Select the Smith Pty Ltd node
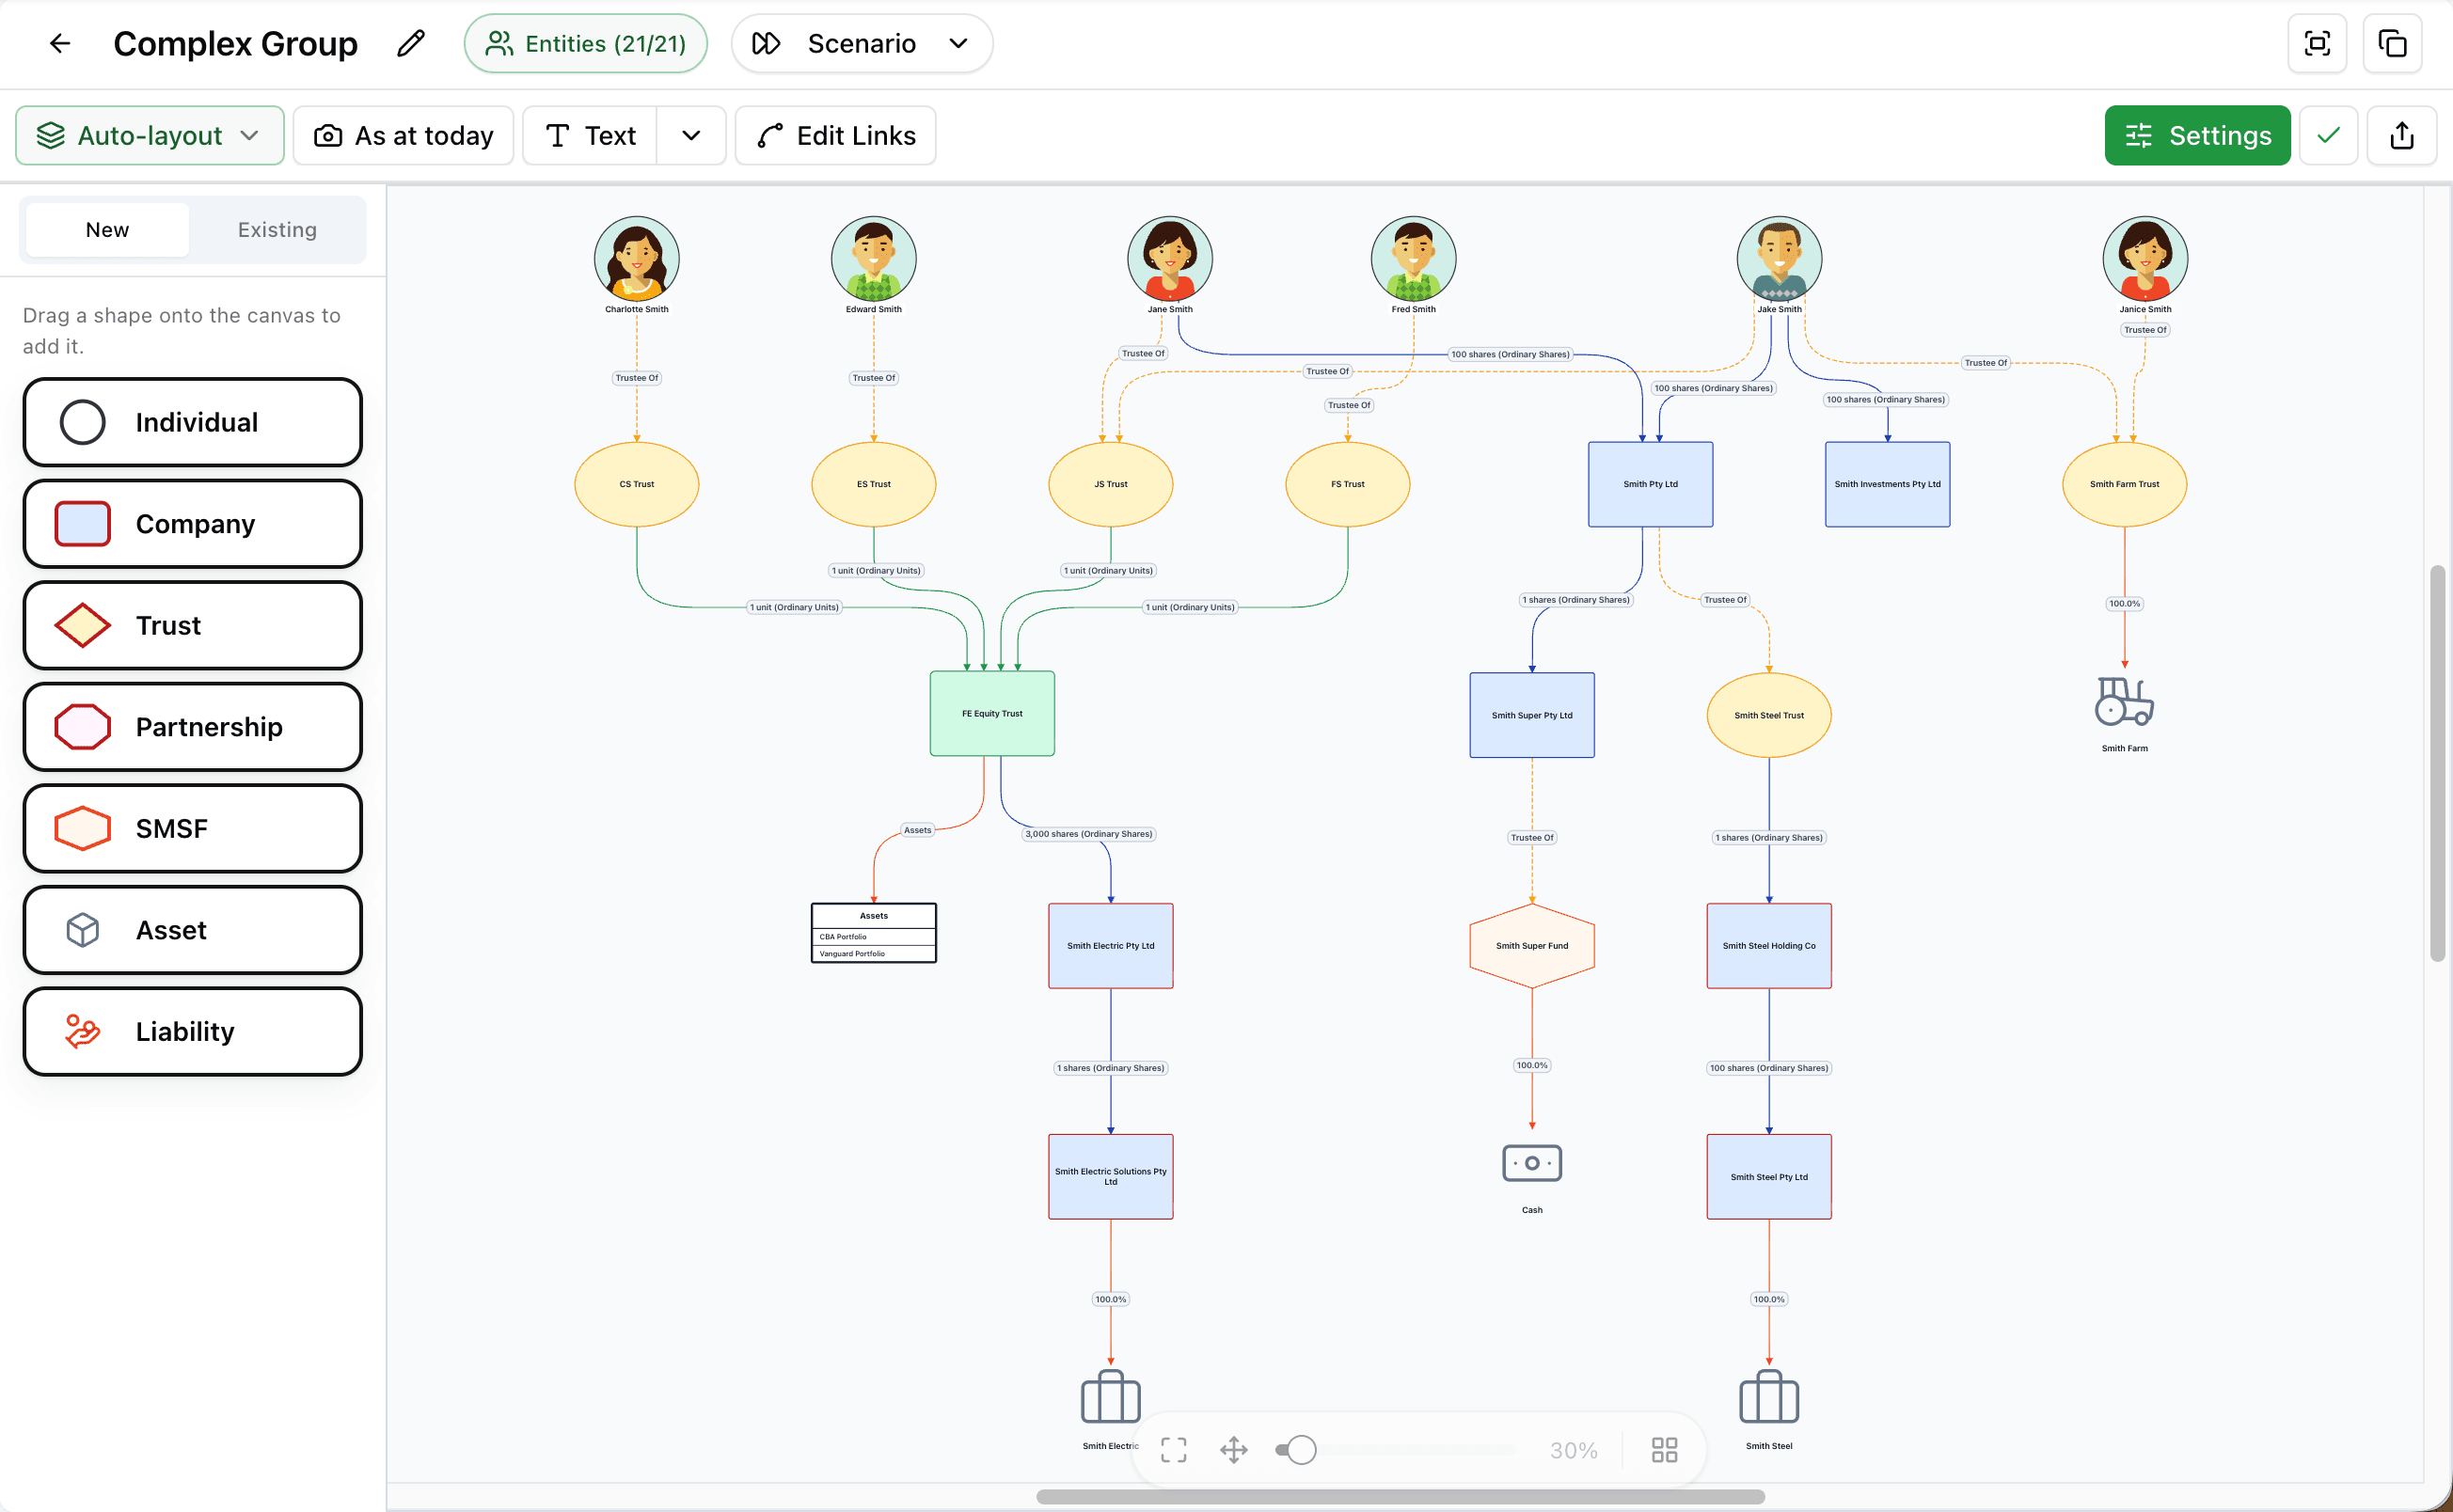 [x=1650, y=484]
